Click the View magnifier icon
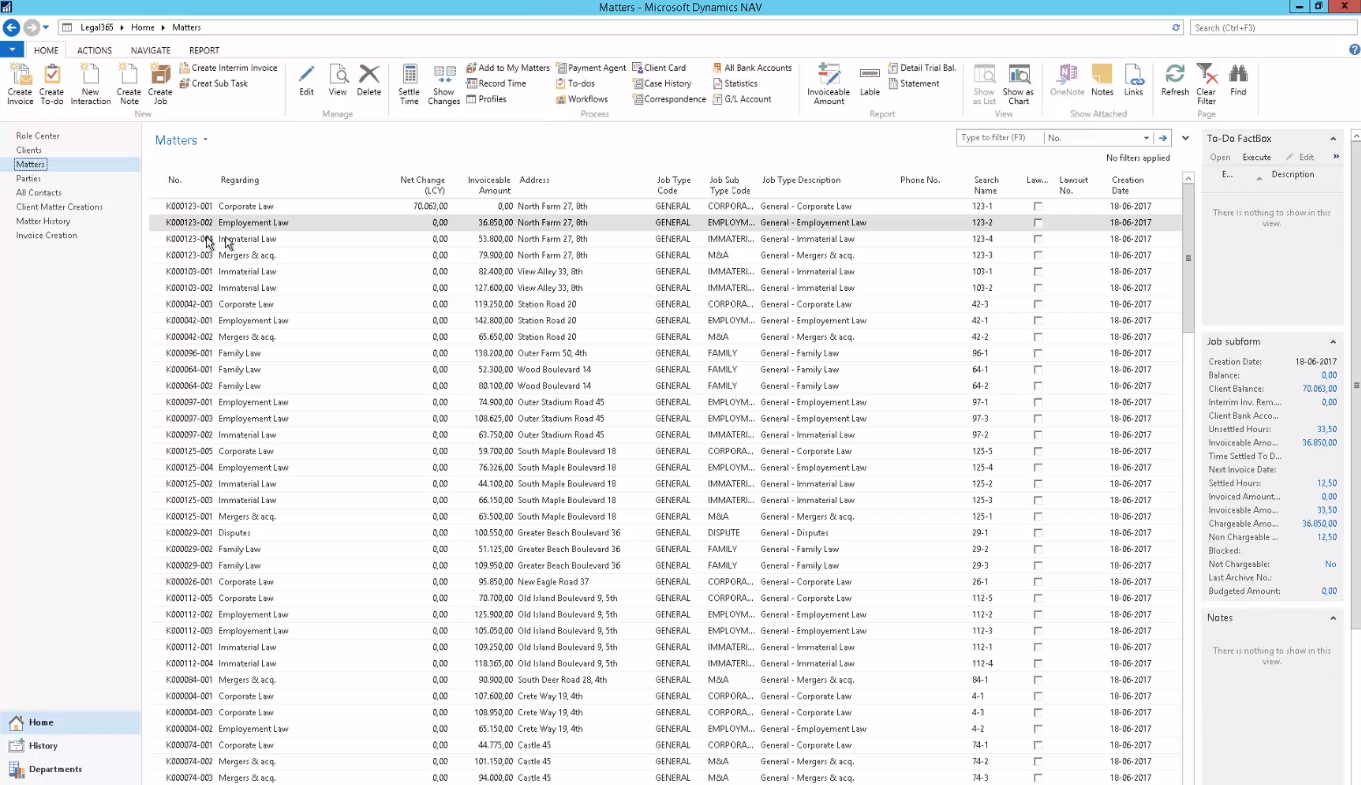Image resolution: width=1361 pixels, height=785 pixels. click(x=338, y=80)
